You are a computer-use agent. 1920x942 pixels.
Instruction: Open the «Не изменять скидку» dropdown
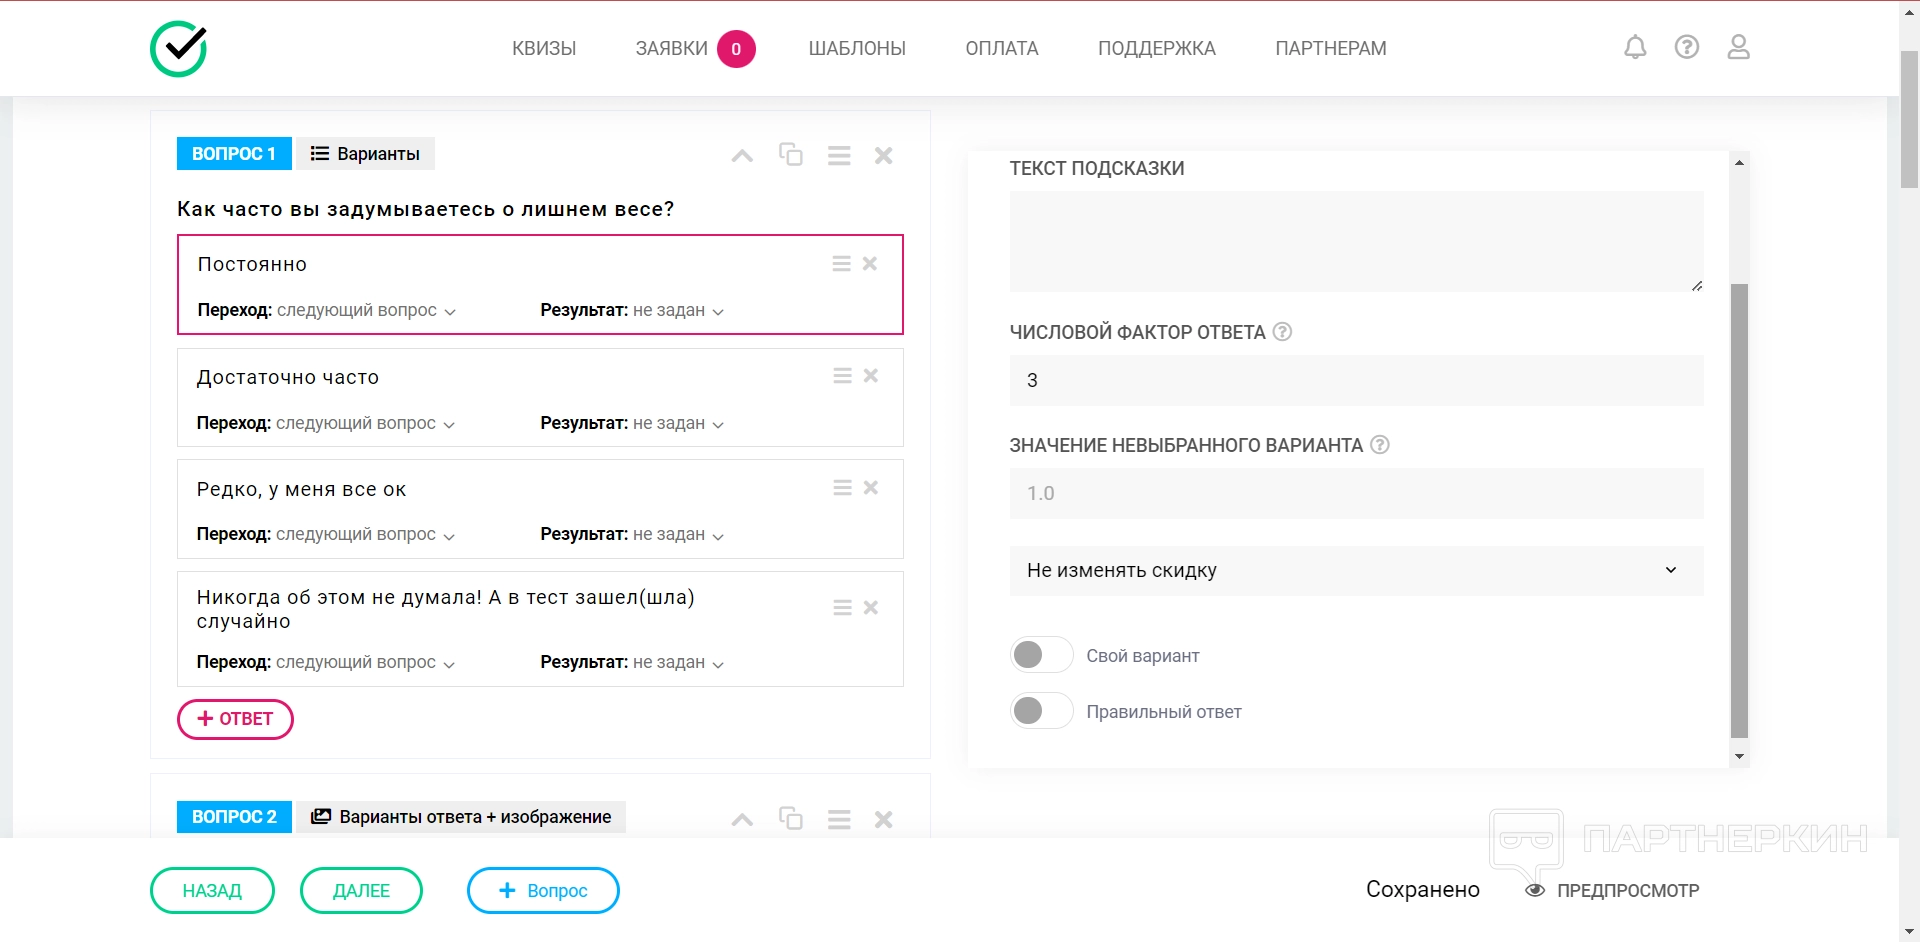point(1356,571)
